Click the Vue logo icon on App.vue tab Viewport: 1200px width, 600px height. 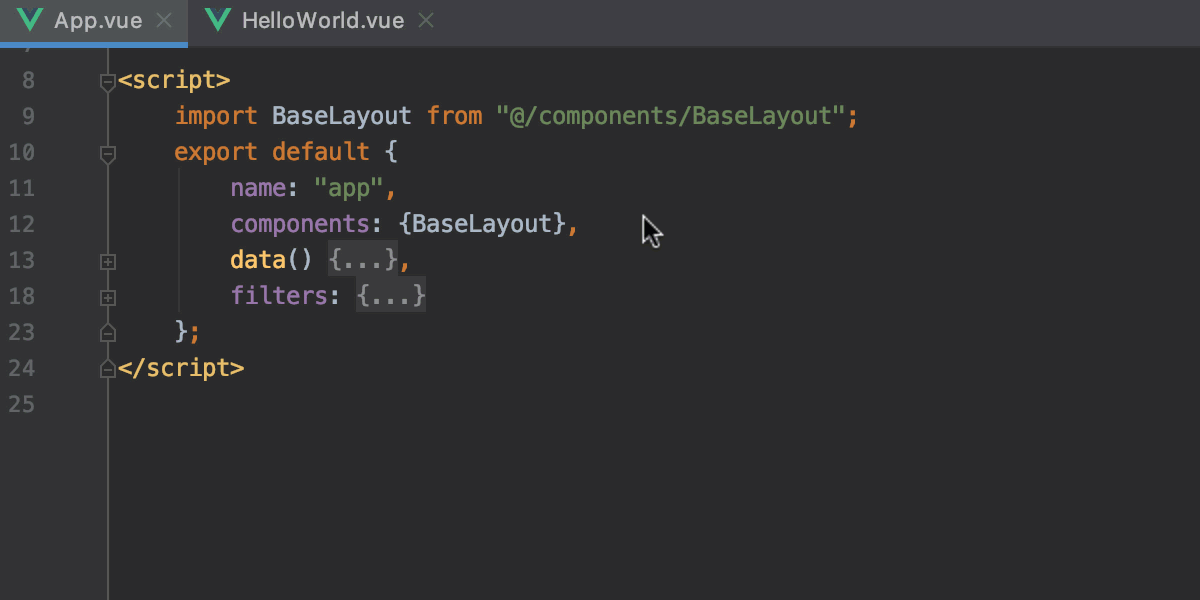30,20
